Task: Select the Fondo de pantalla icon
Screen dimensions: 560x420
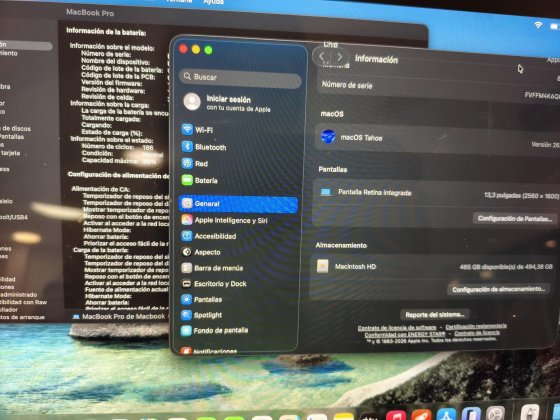Action: point(186,330)
